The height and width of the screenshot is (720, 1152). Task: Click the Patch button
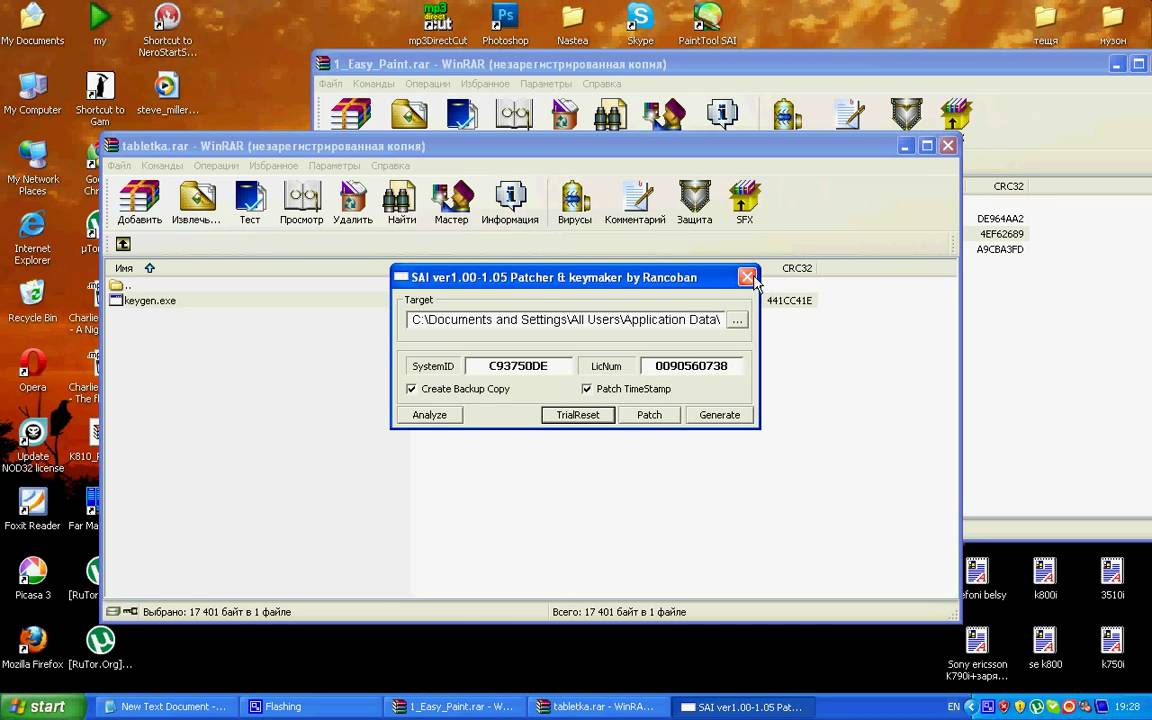click(649, 415)
